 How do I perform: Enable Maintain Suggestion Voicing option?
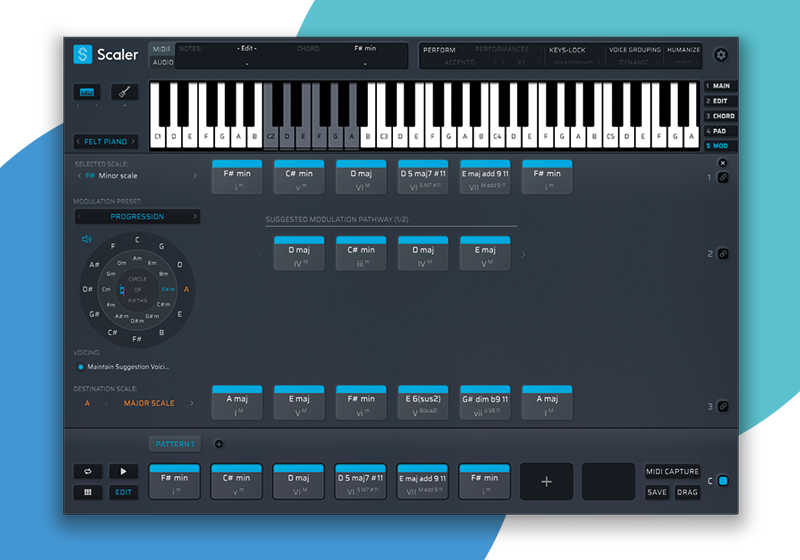80,367
